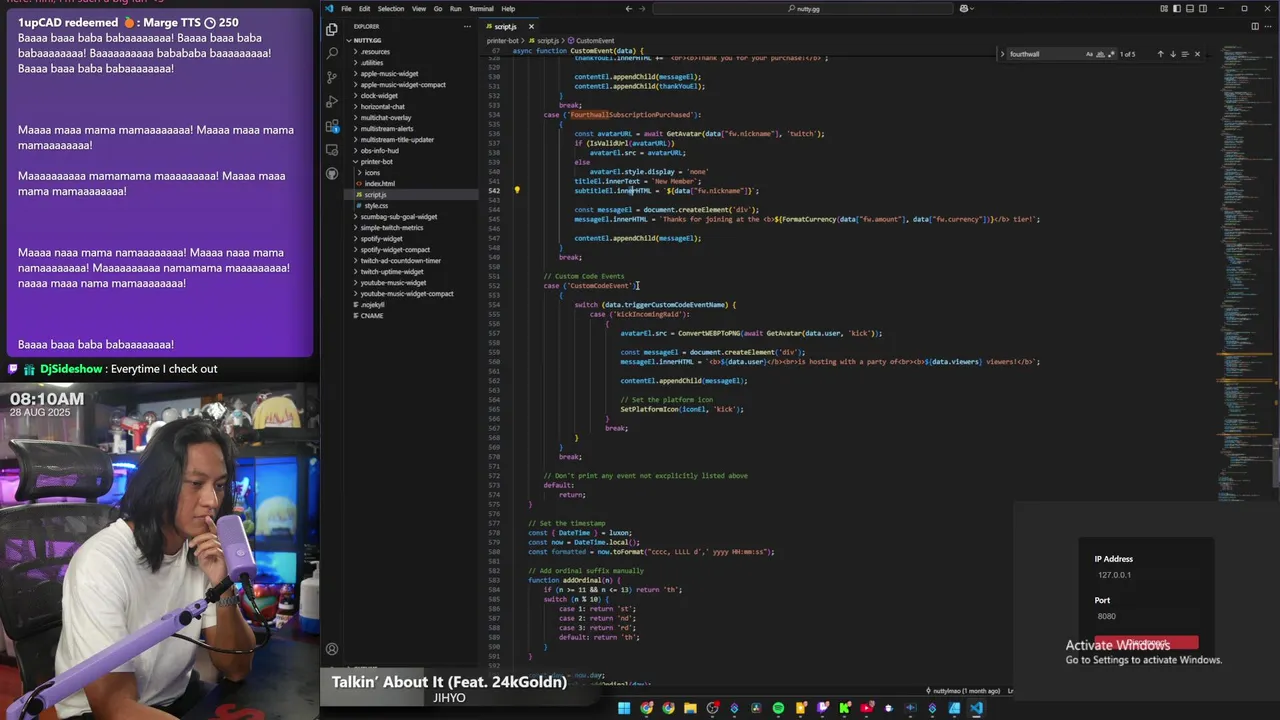Open the Terminal menu
Viewport: 1280px width, 720px height.
[x=481, y=9]
